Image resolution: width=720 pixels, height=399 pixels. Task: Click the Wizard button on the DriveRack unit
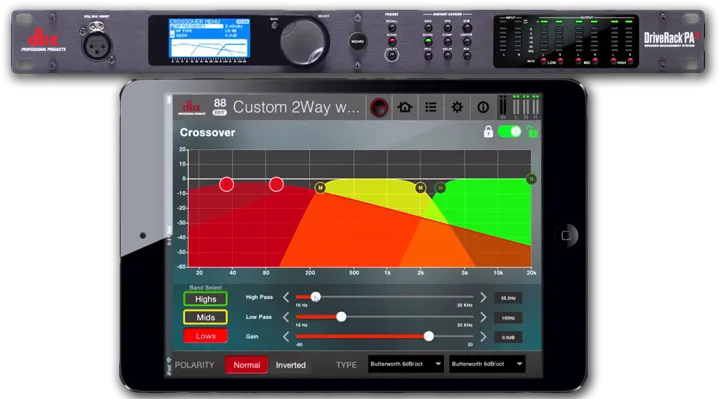click(x=358, y=41)
